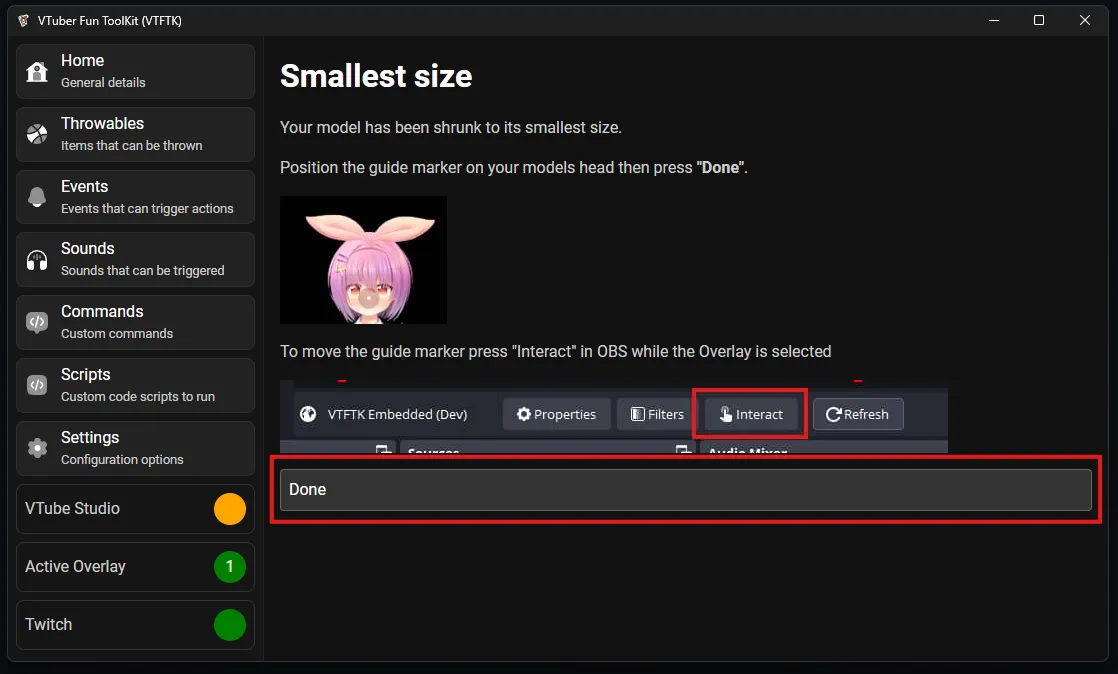The height and width of the screenshot is (674, 1118).
Task: Open the Commands custom commands page
Action: (x=135, y=322)
